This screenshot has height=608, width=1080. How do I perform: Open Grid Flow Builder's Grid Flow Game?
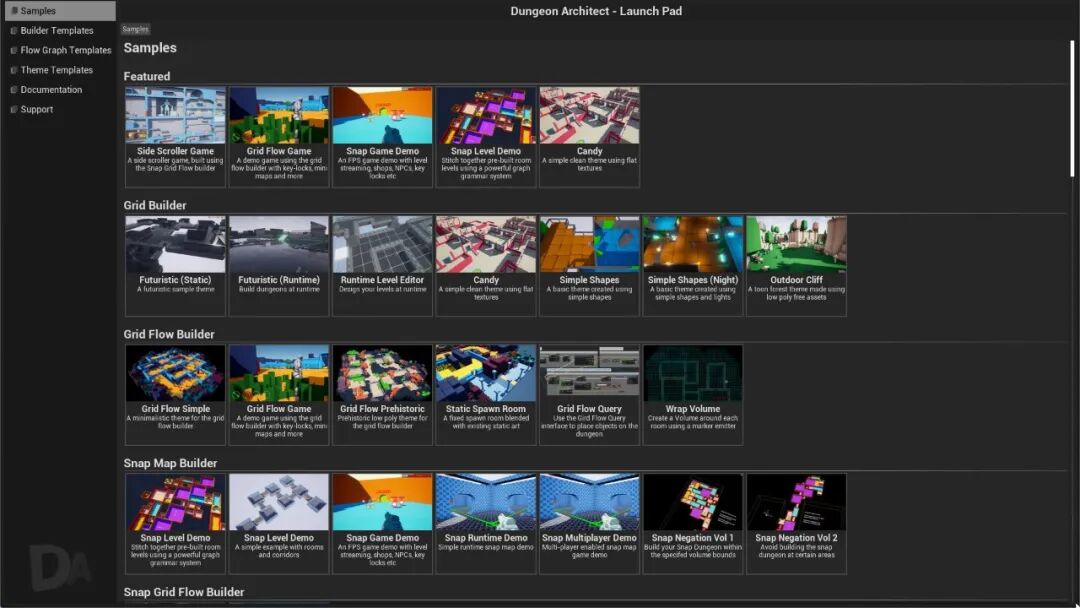pyautogui.click(x=279, y=395)
